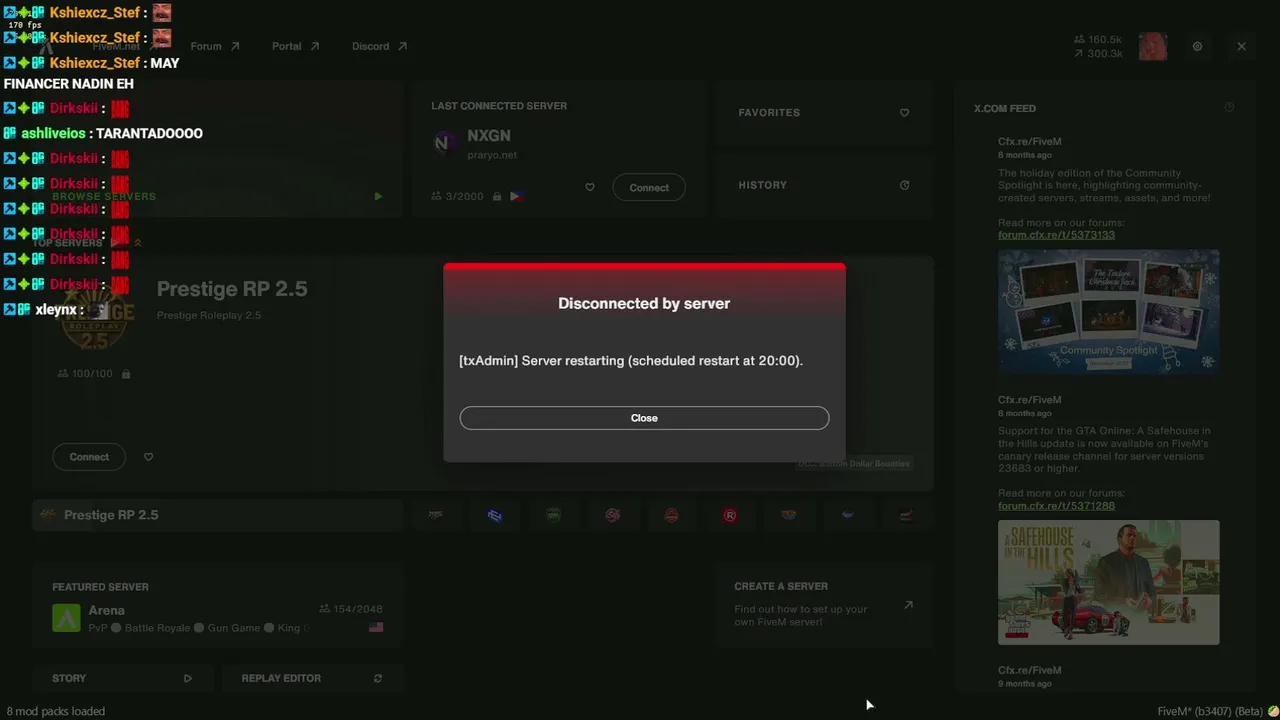Open the Replay Editor

[x=311, y=678]
